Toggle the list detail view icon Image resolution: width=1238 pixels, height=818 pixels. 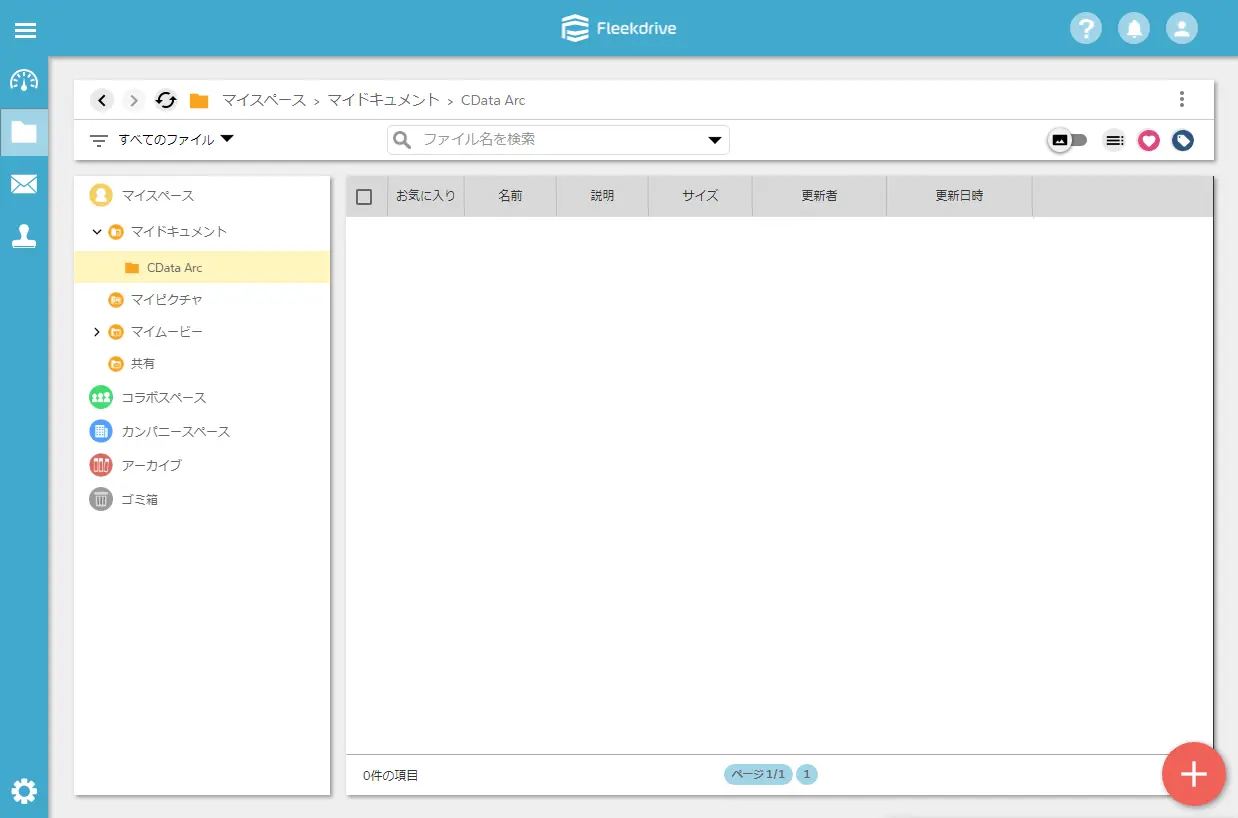1114,141
